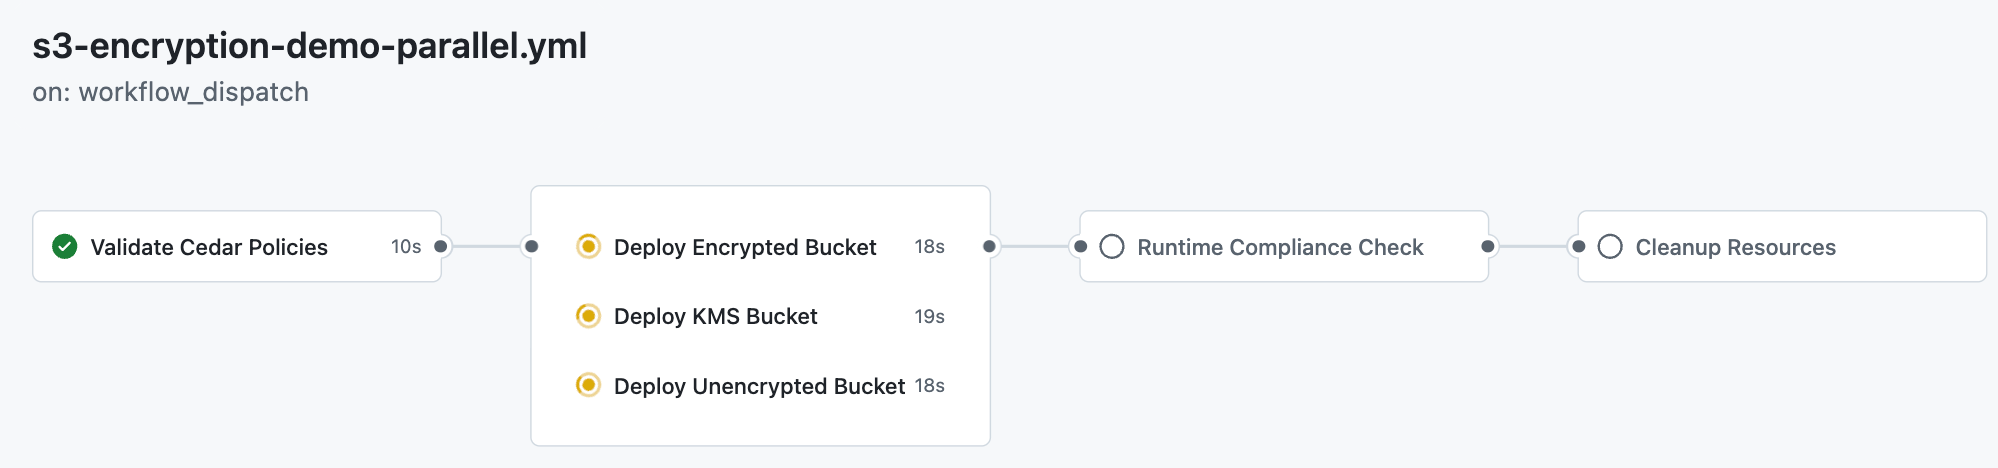This screenshot has width=1998, height=468.
Task: Click output connector dot of Runtime Compliance Check
Action: coord(1488,246)
